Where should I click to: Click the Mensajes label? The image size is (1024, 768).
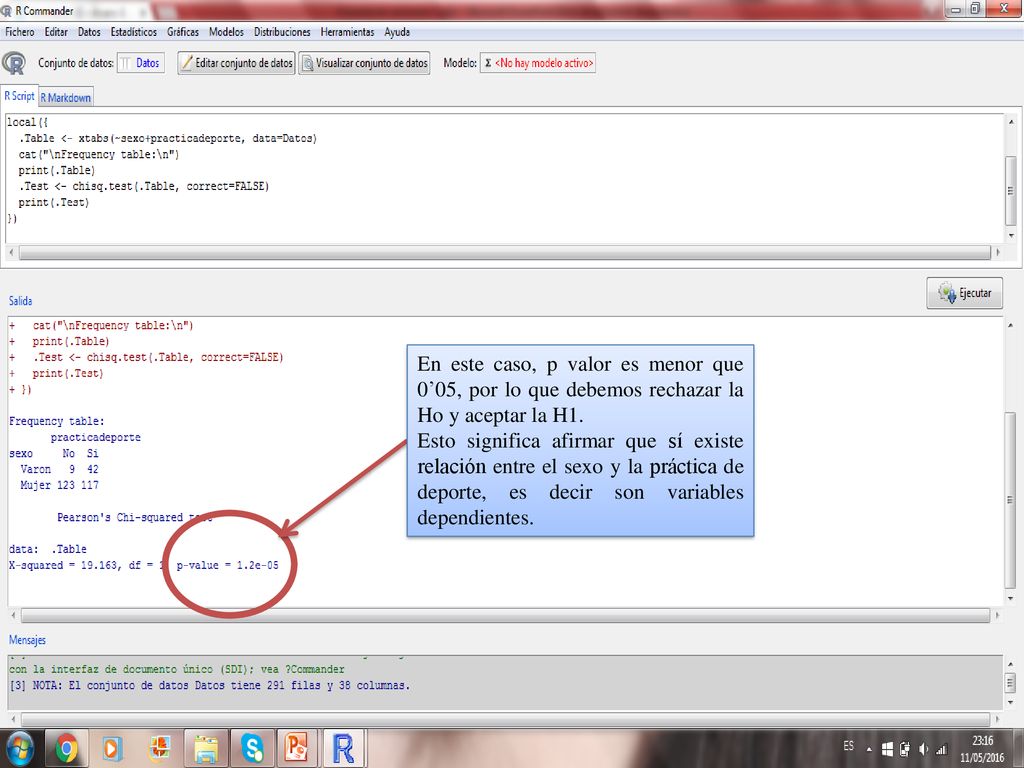click(x=27, y=640)
